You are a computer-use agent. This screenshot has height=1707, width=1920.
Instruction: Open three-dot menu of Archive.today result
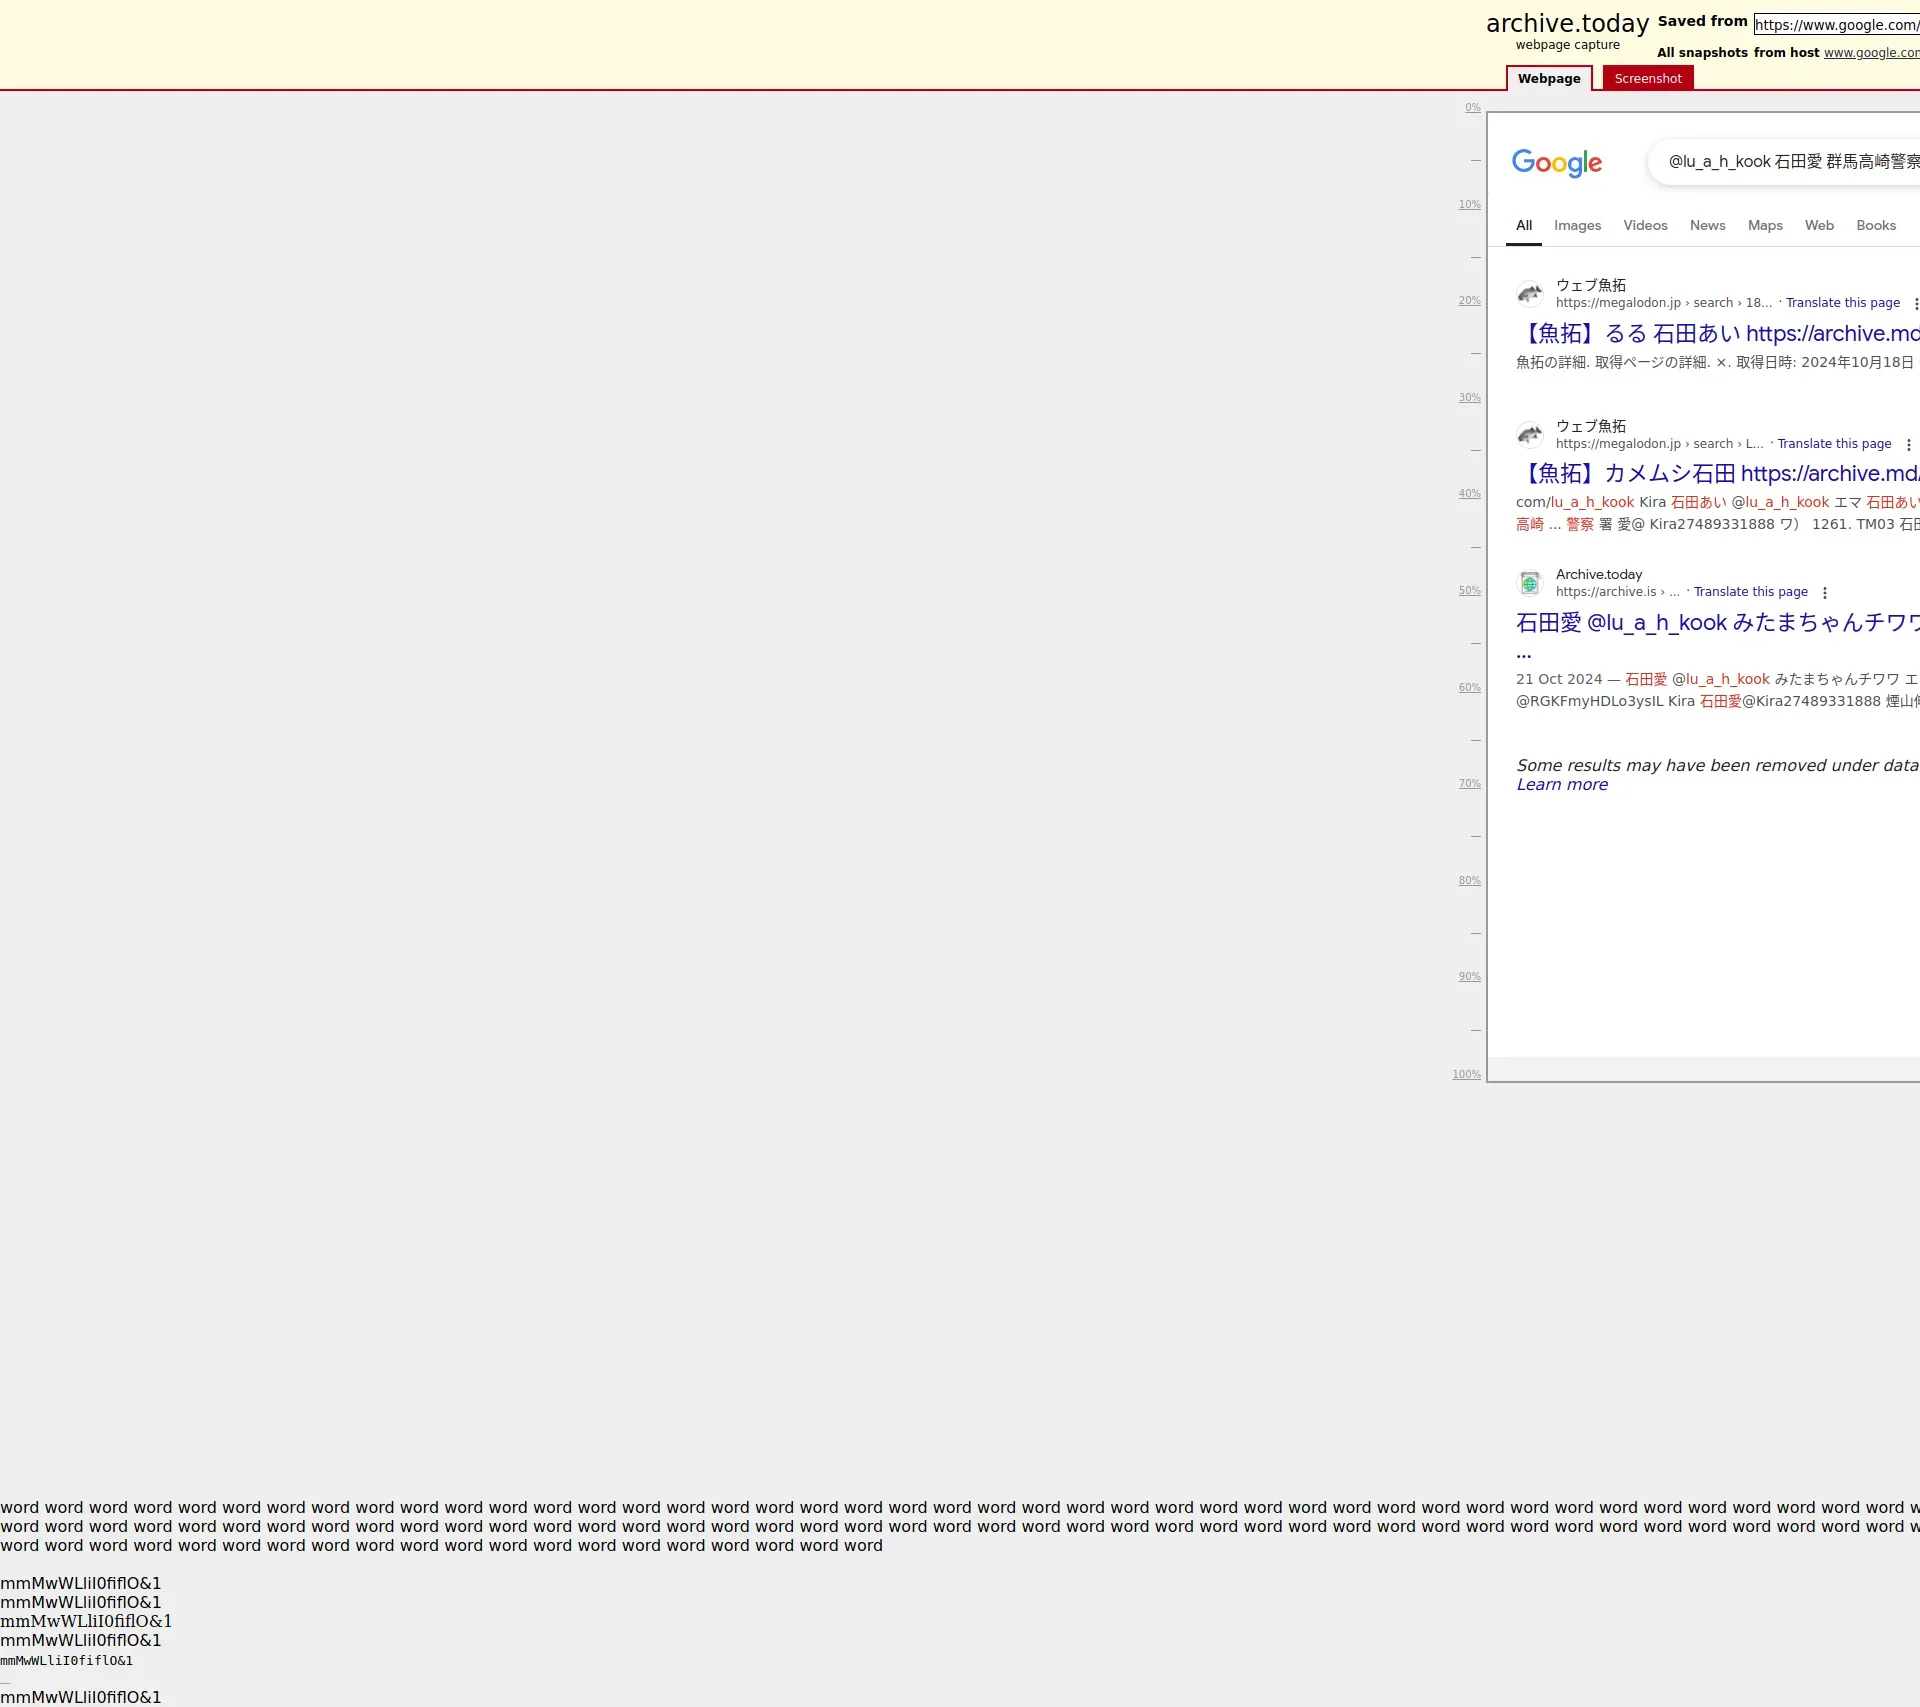[1824, 593]
